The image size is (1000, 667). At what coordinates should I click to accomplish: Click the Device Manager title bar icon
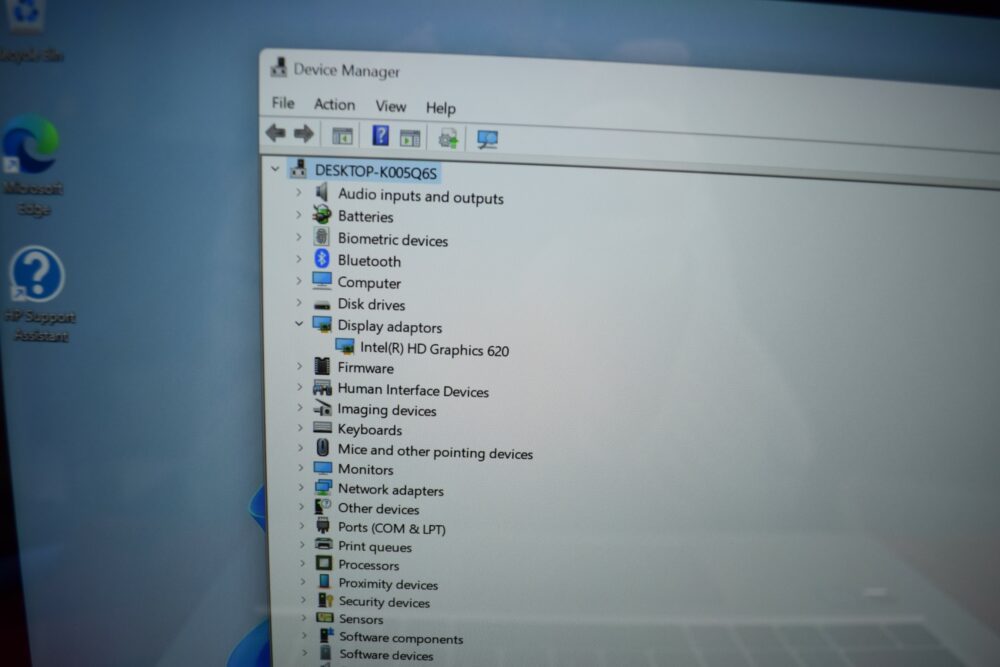(x=278, y=67)
